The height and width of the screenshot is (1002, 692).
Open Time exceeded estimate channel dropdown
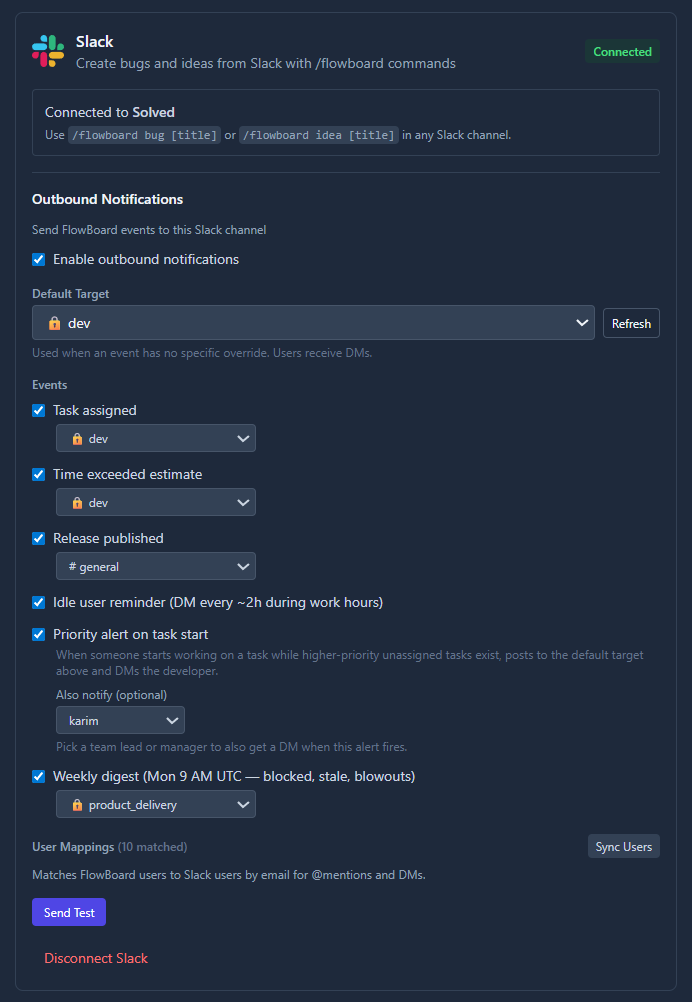pos(156,502)
